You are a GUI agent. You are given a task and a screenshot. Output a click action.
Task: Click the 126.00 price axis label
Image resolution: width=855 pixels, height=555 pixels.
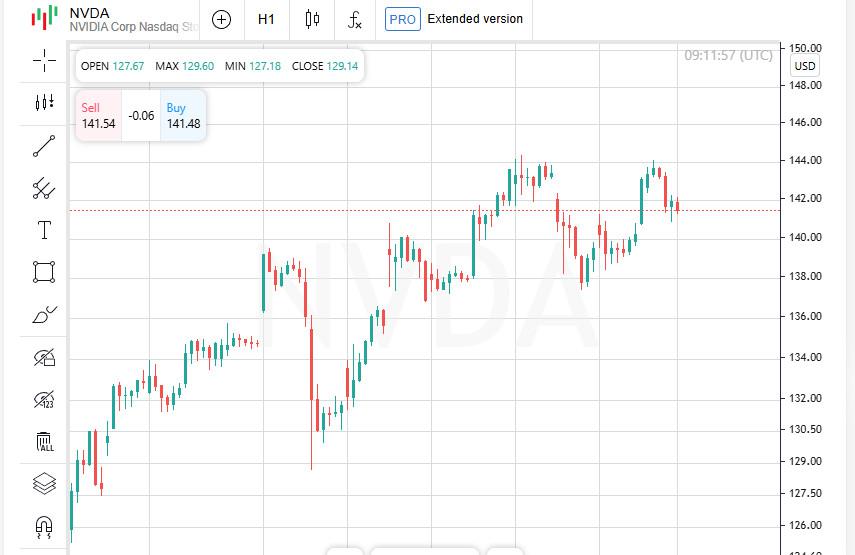805,525
